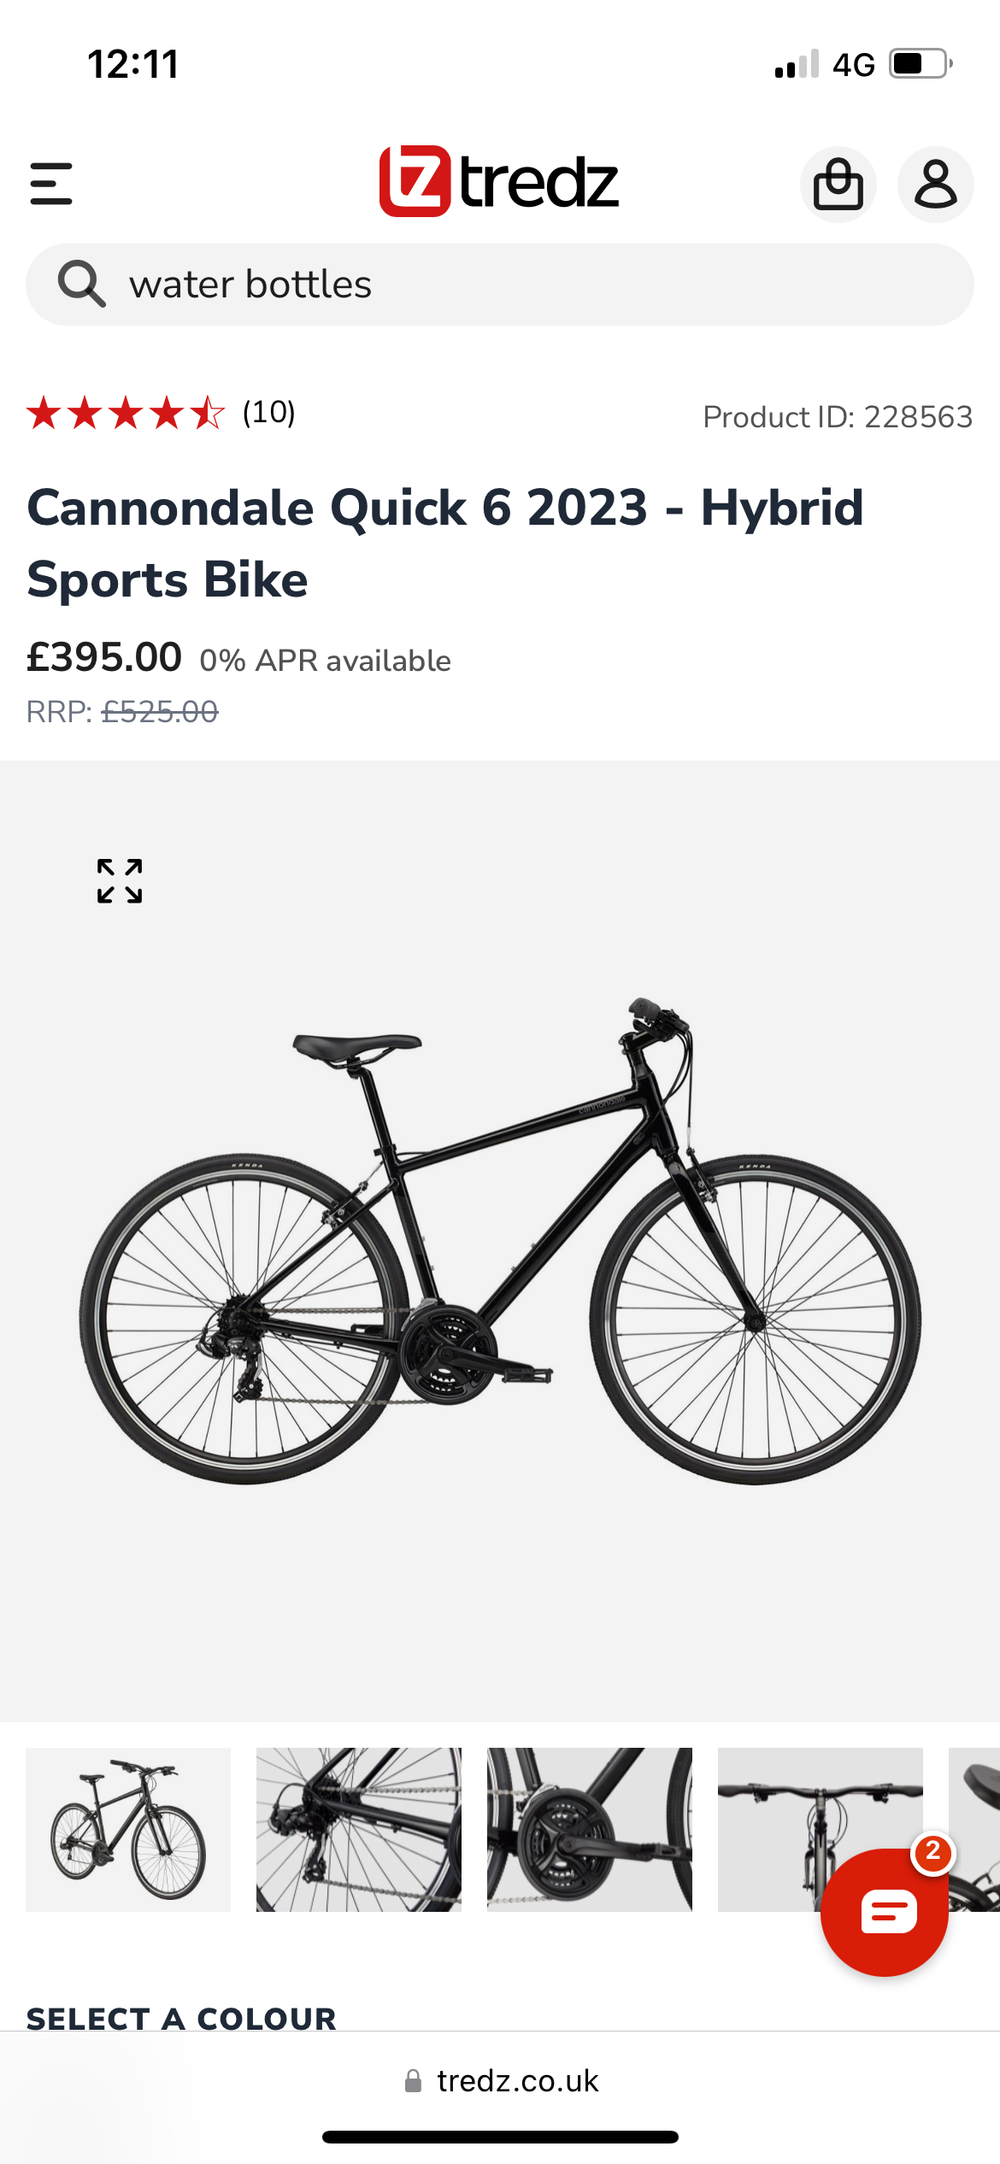This screenshot has height=2164, width=1000.
Task: Select the handlebar front-view thumbnail
Action: [x=820, y=1829]
